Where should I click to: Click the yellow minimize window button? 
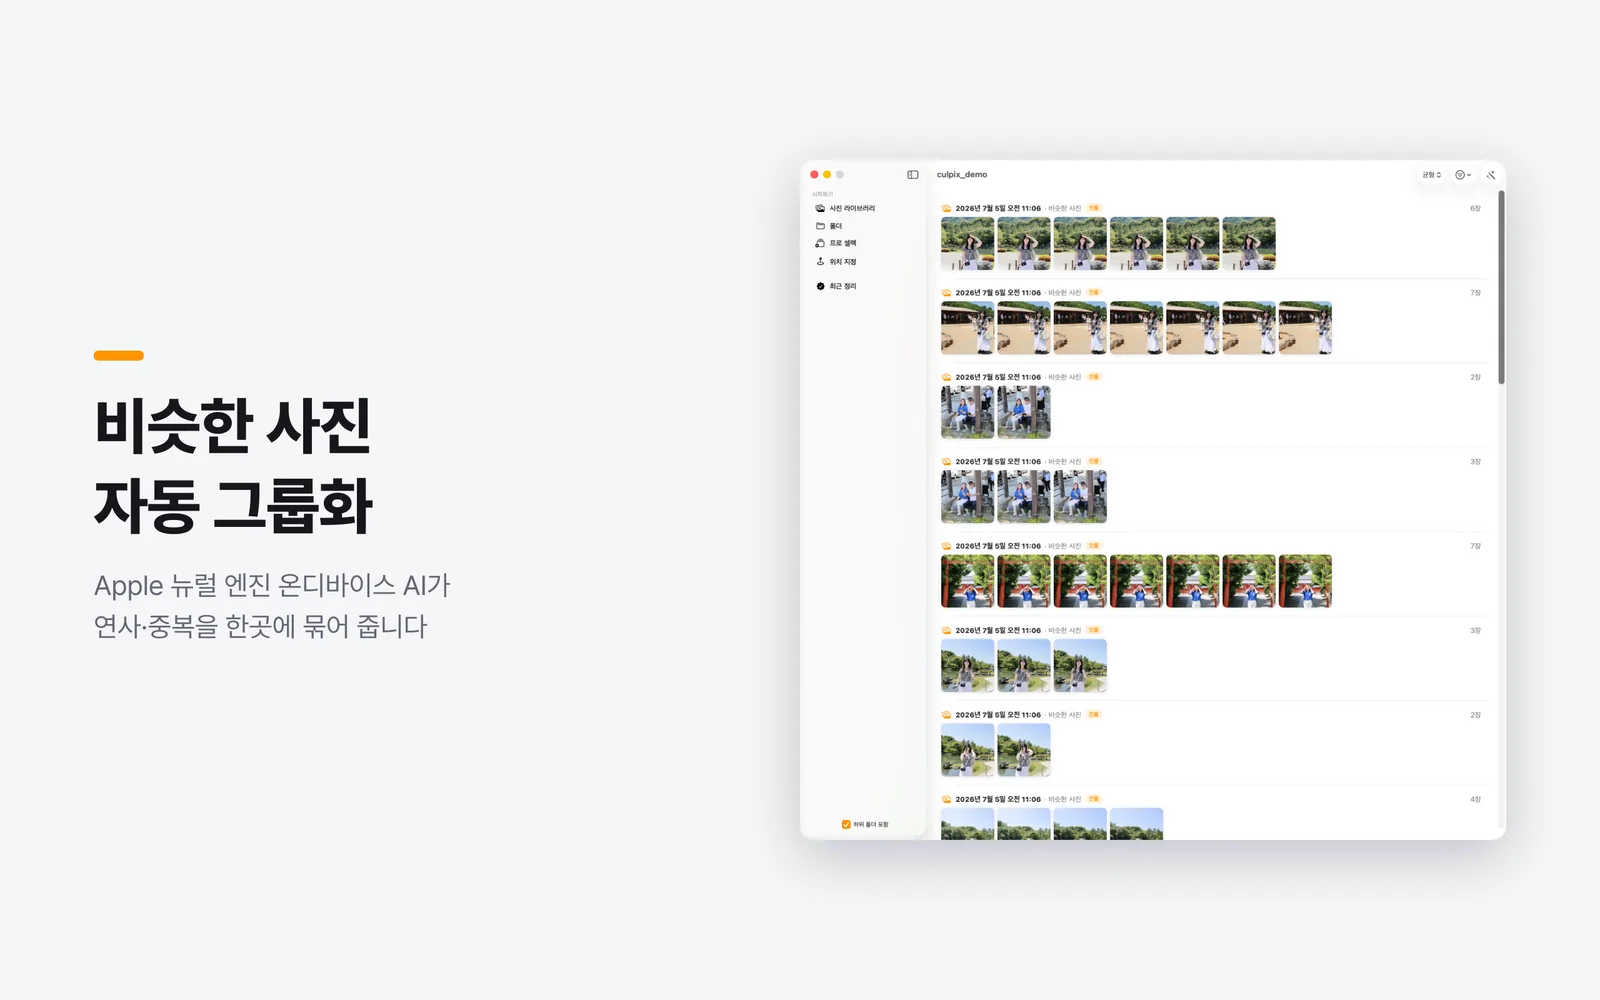[x=827, y=175]
